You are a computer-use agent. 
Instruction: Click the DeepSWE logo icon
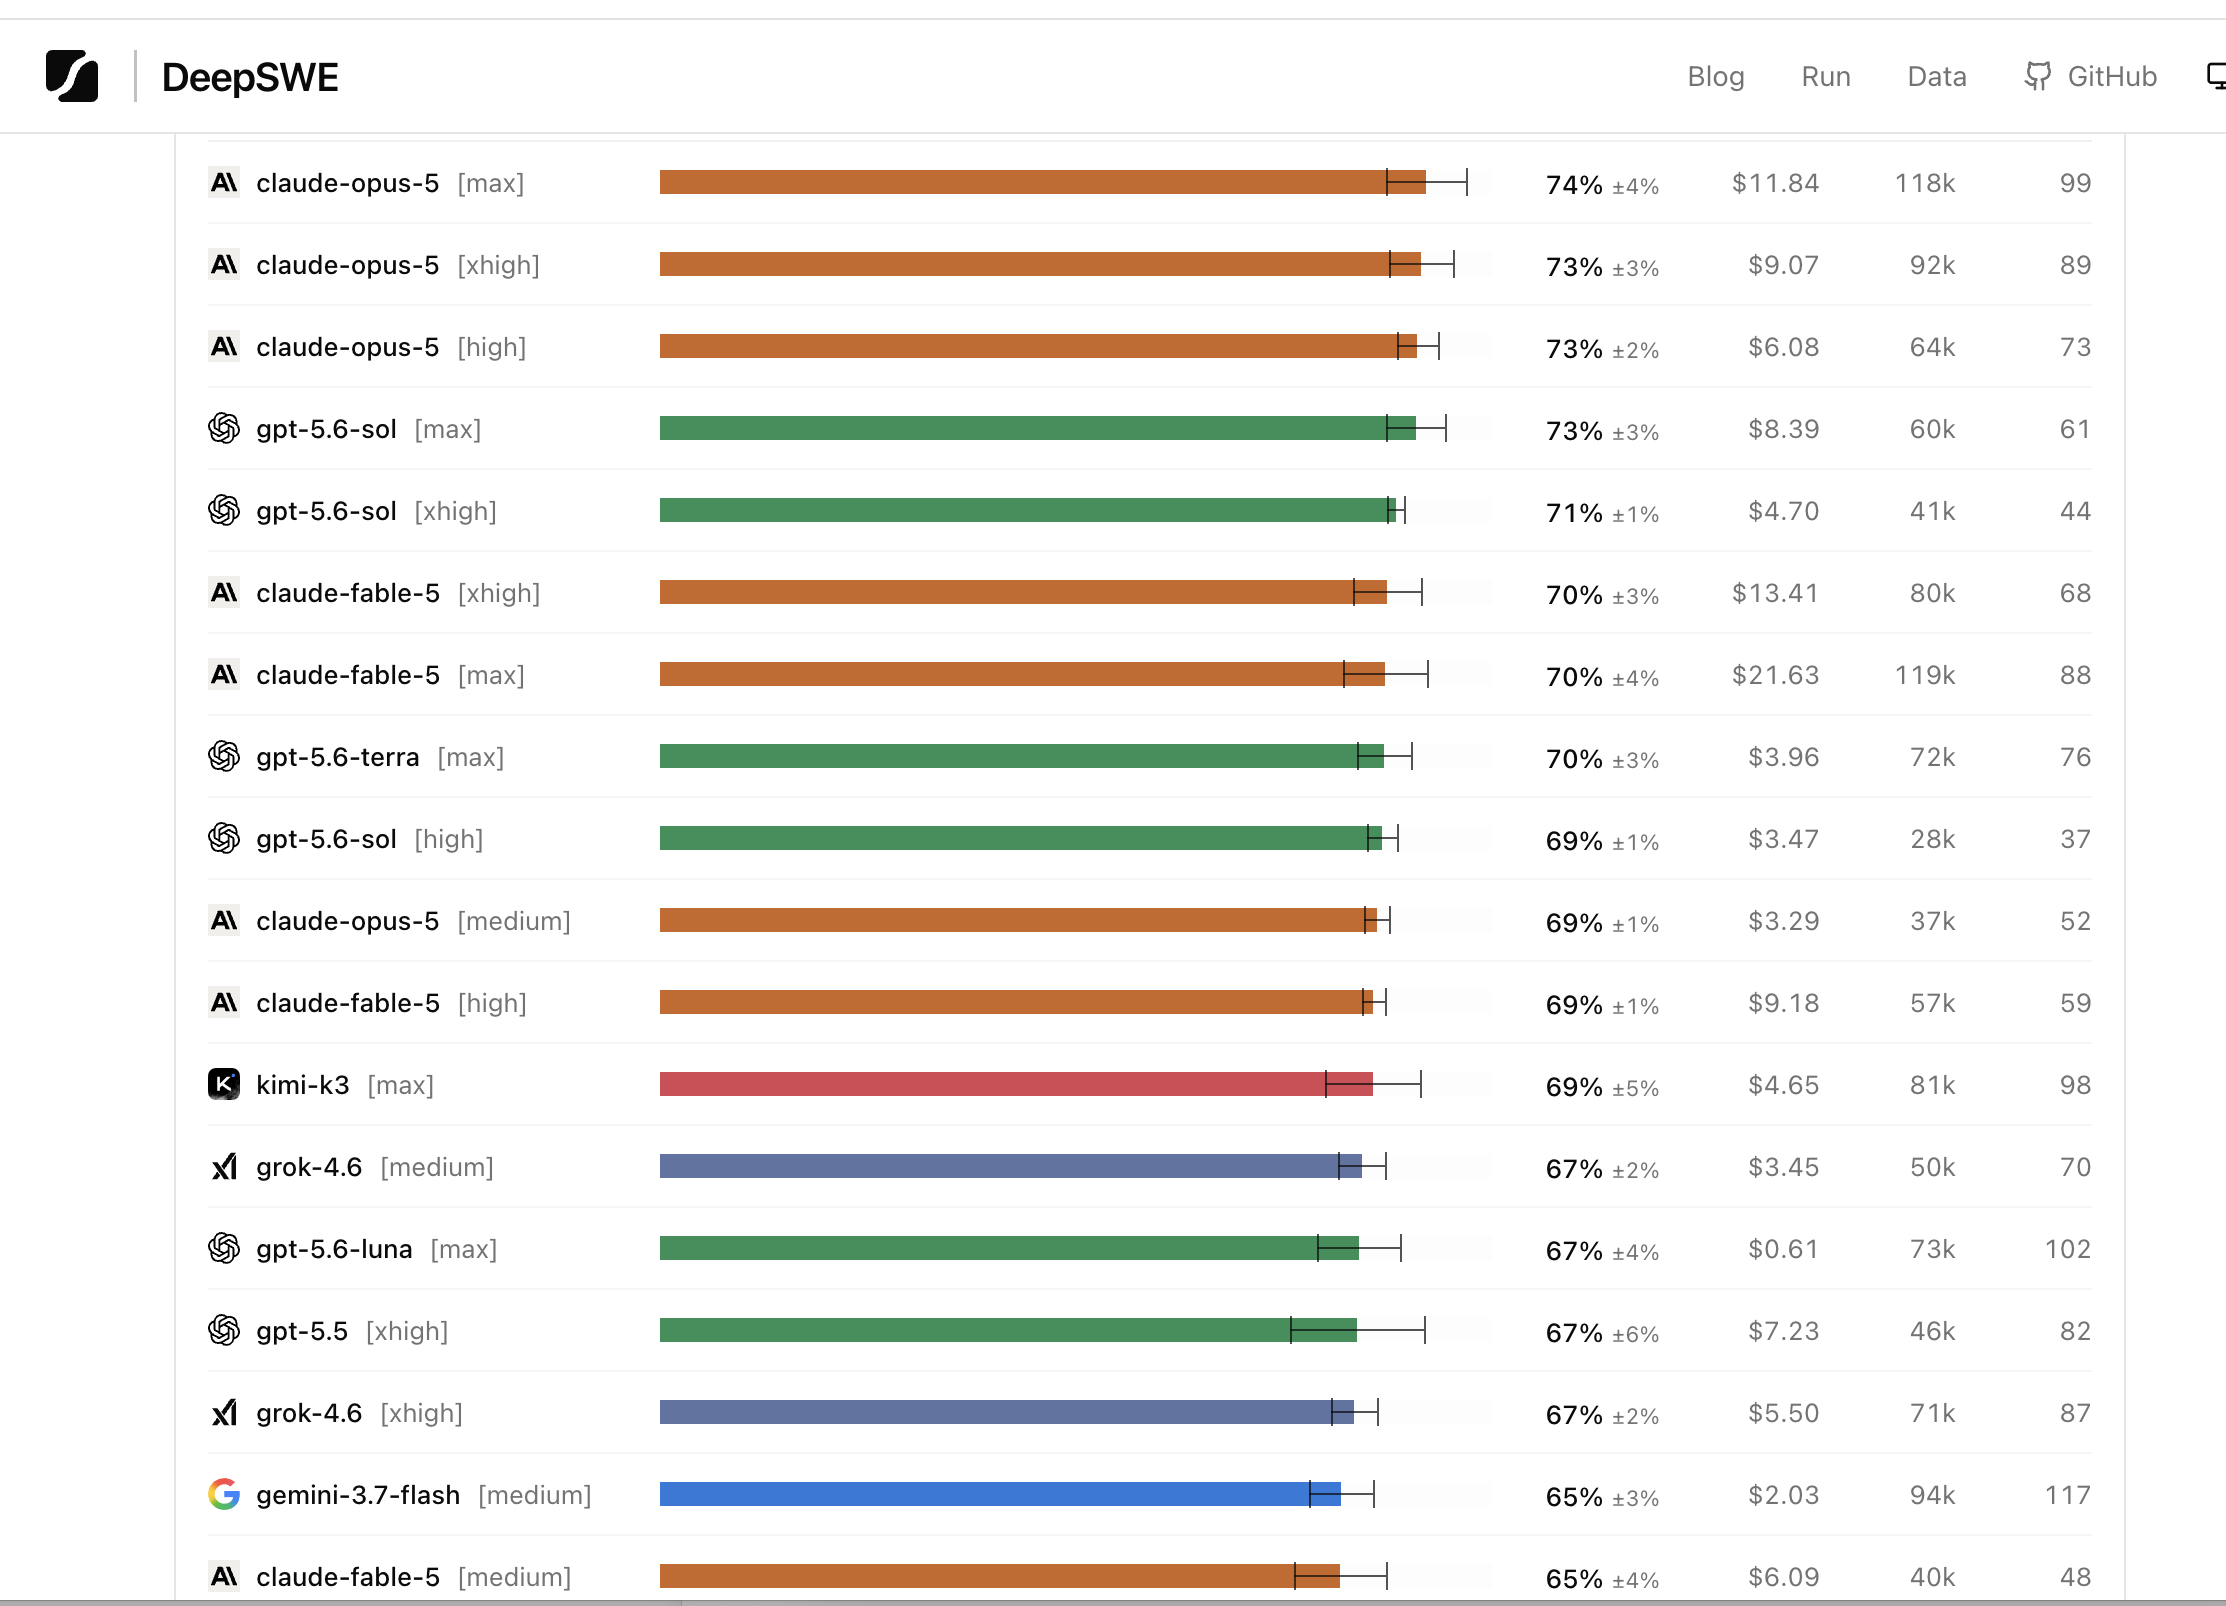(72, 76)
